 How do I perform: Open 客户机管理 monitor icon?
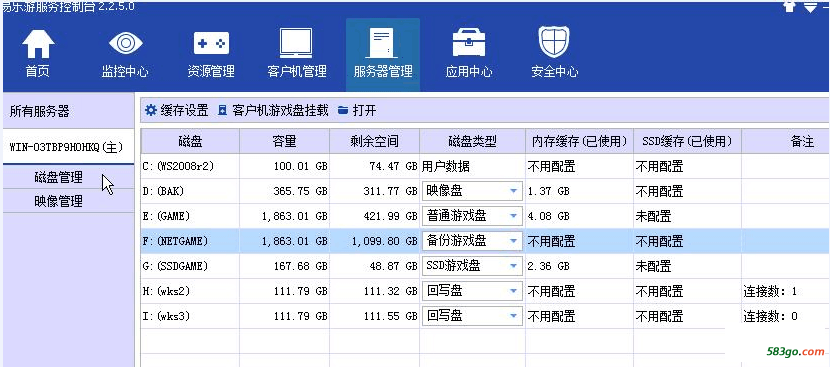(296, 54)
